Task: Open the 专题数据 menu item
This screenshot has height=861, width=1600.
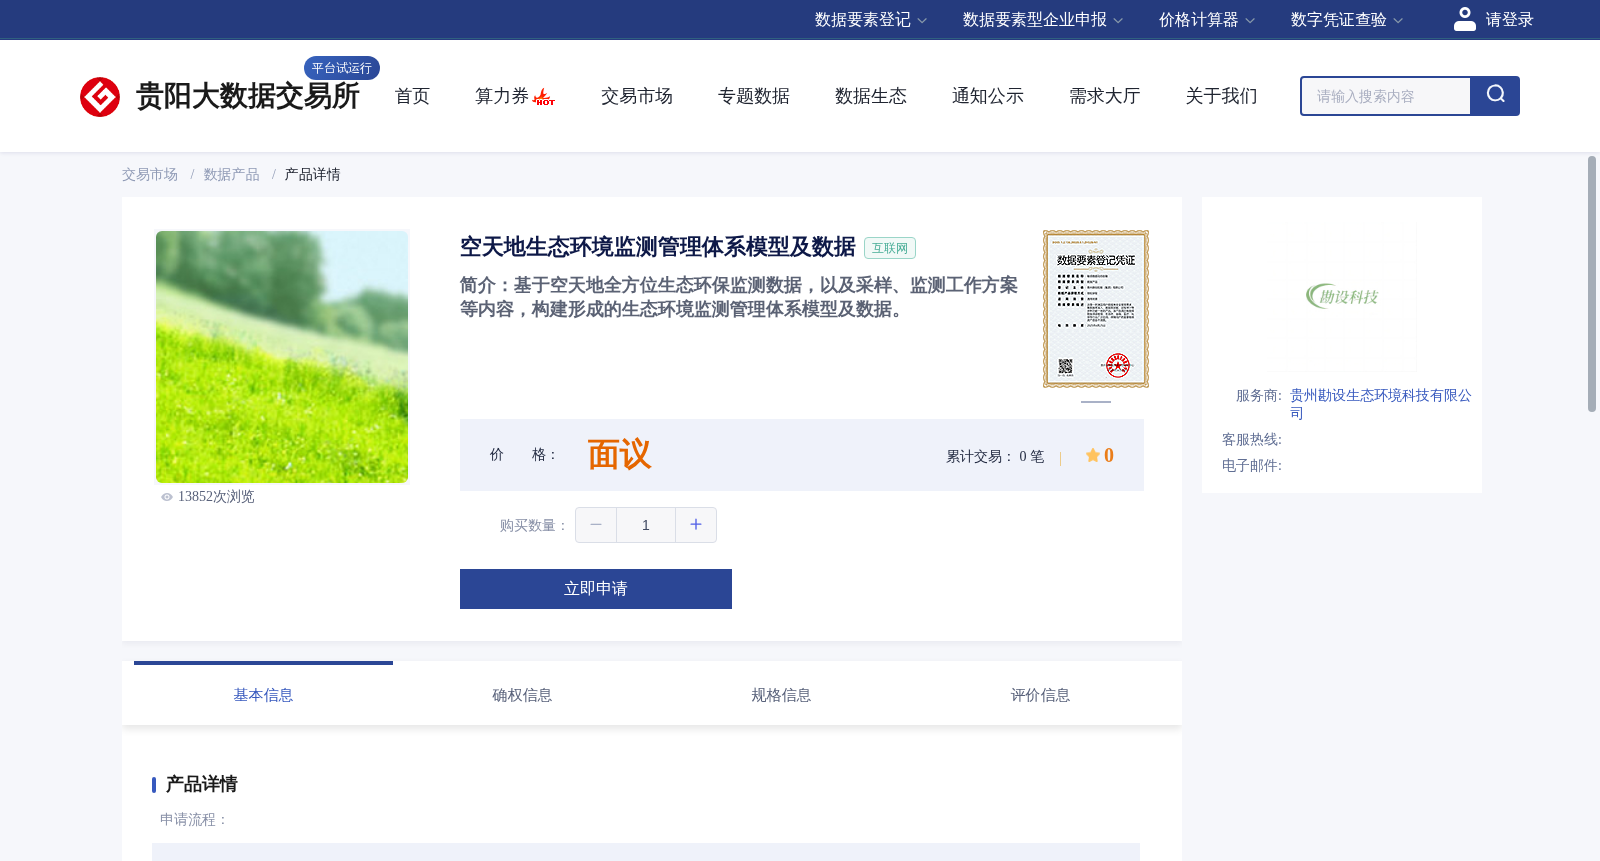Action: [754, 96]
